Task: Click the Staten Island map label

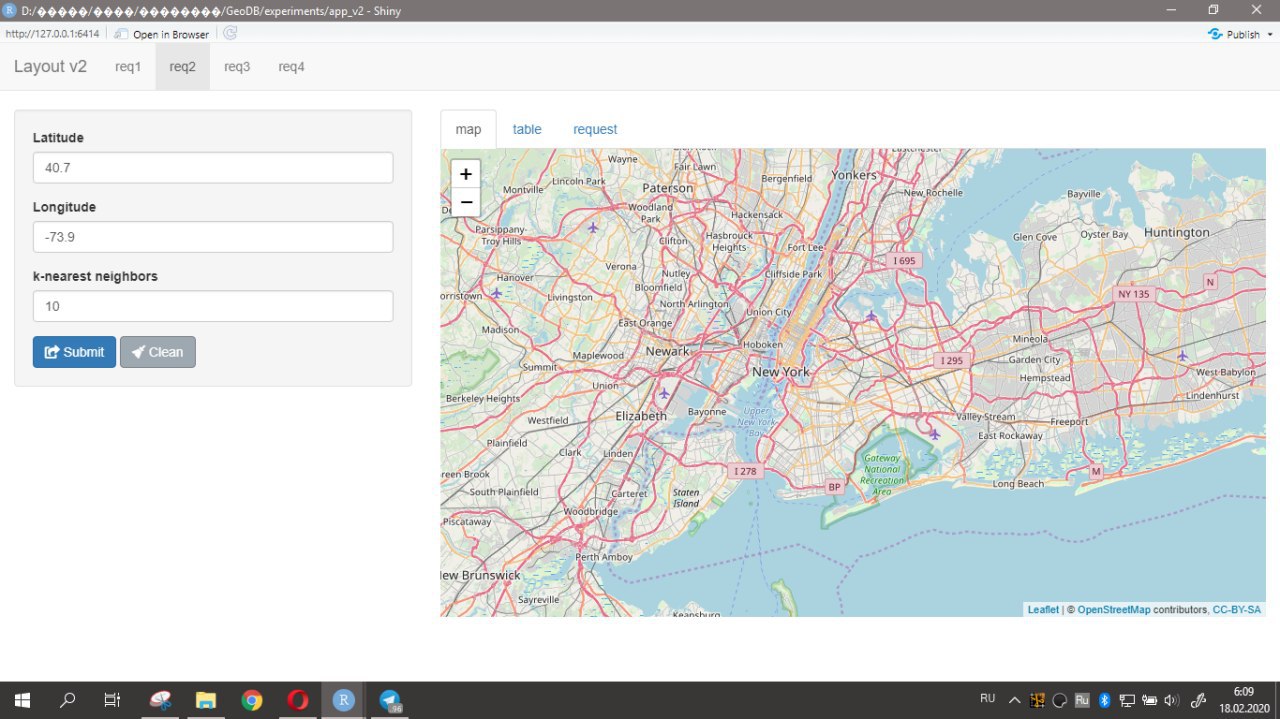Action: tap(686, 497)
